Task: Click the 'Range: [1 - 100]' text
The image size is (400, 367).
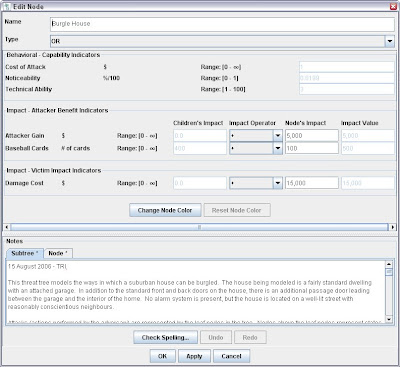Action: click(x=223, y=89)
